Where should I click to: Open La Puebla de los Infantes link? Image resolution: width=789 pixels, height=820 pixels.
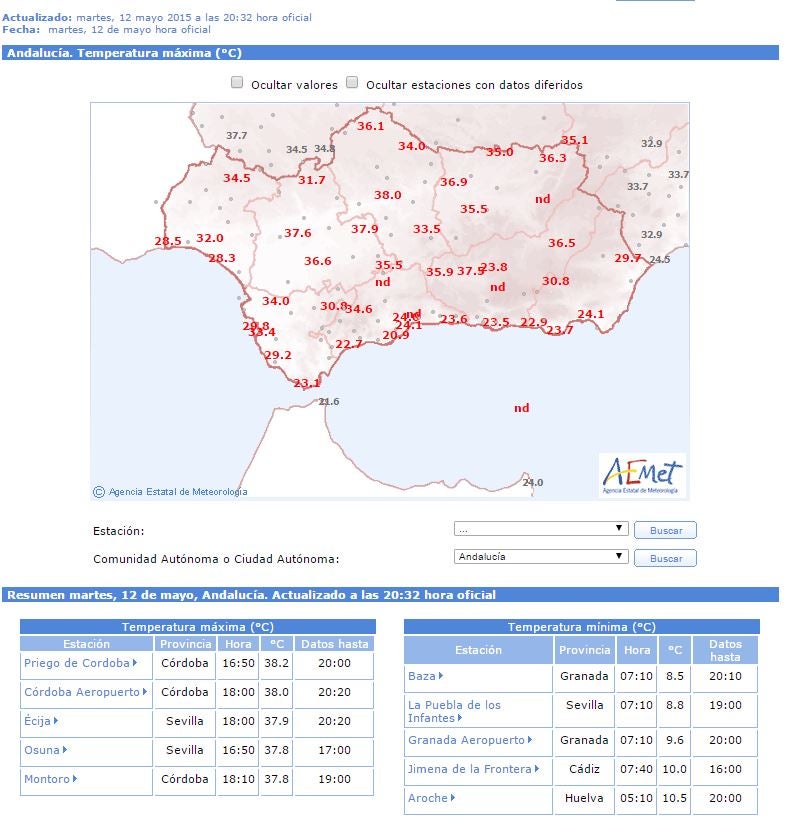coord(454,705)
